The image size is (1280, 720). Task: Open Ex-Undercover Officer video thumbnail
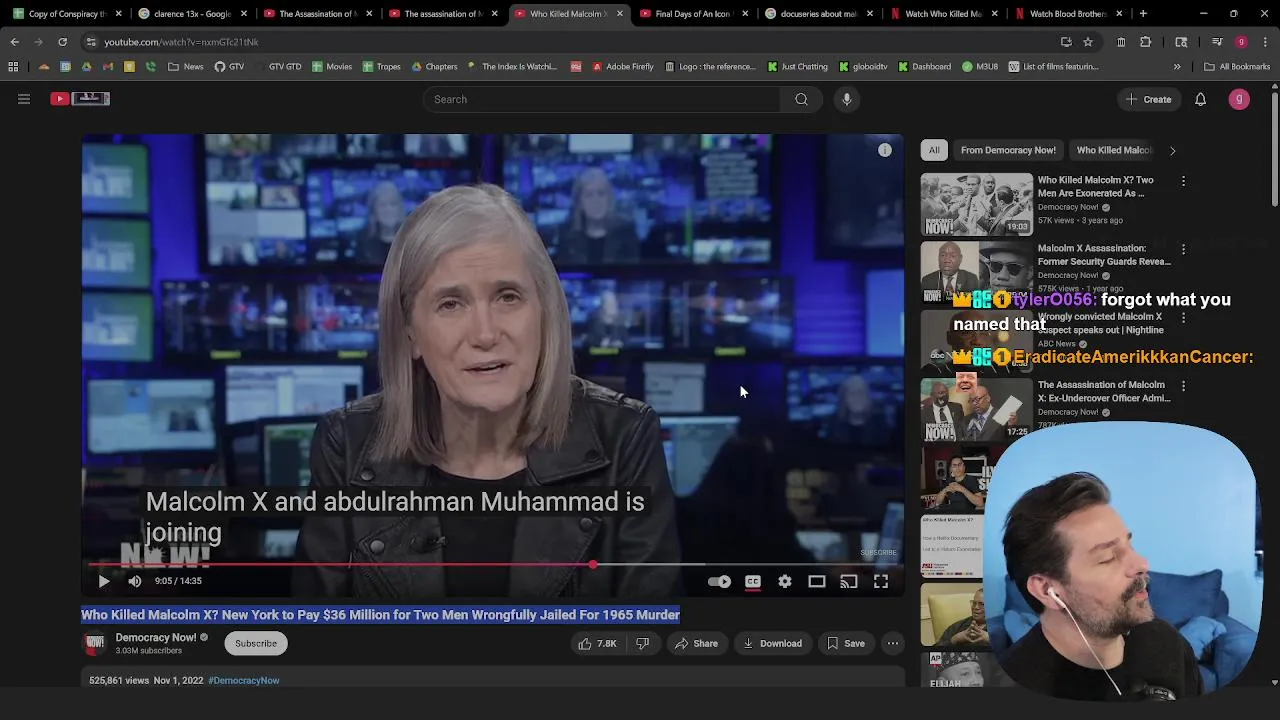977,409
